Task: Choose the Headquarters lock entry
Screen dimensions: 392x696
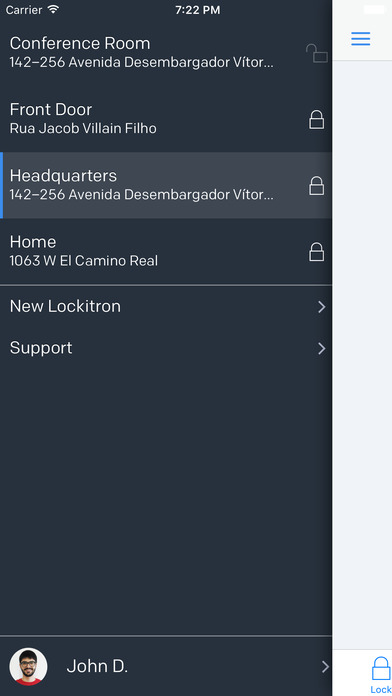Action: [x=166, y=185]
